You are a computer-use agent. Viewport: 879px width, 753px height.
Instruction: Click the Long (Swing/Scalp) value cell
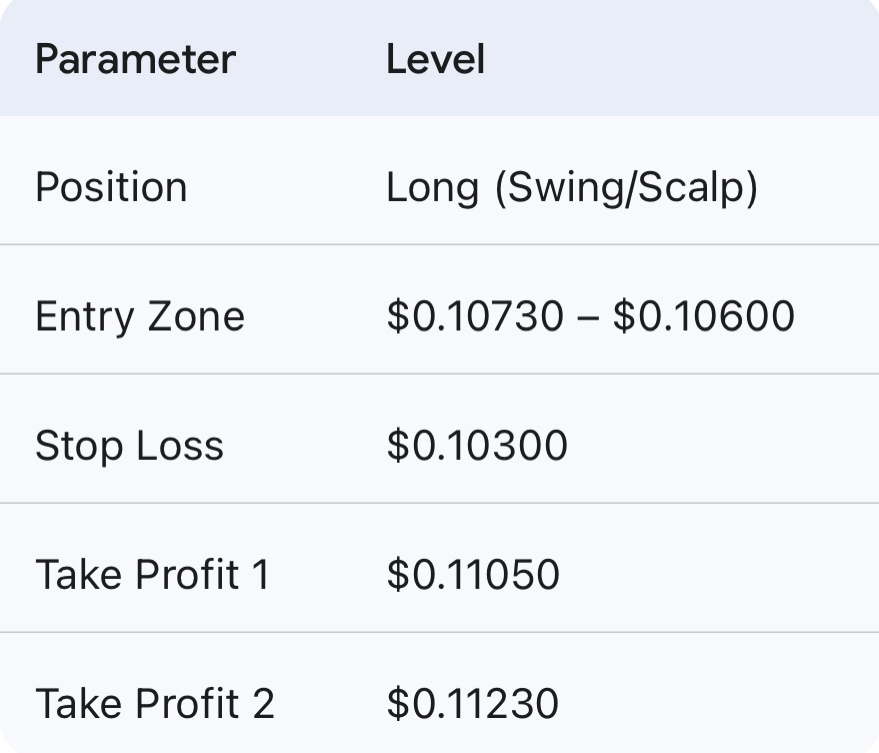point(571,188)
